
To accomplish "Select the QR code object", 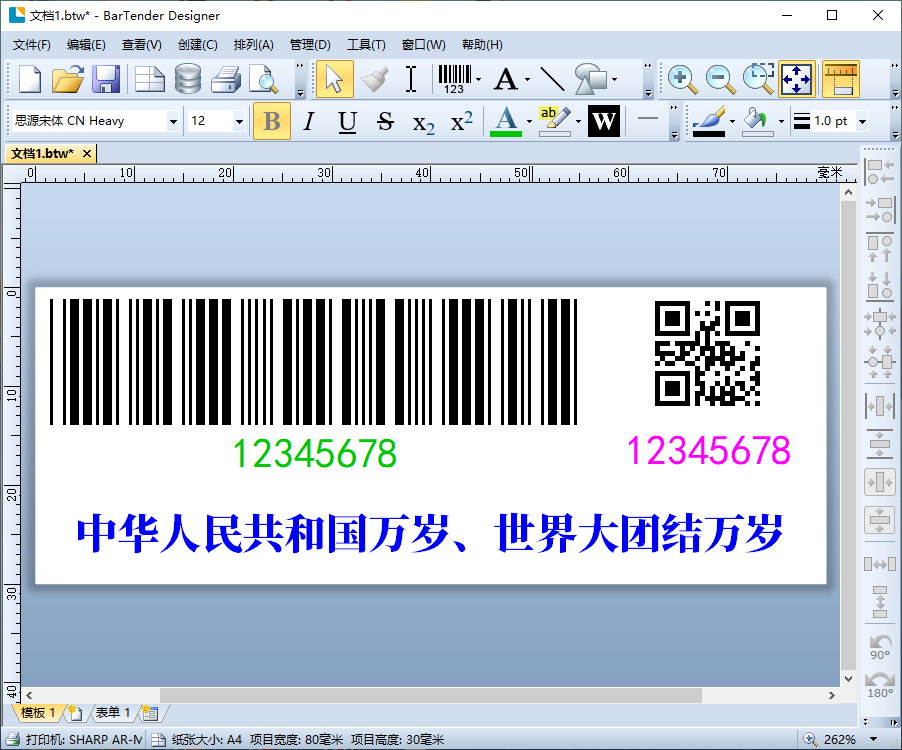I will click(x=708, y=353).
